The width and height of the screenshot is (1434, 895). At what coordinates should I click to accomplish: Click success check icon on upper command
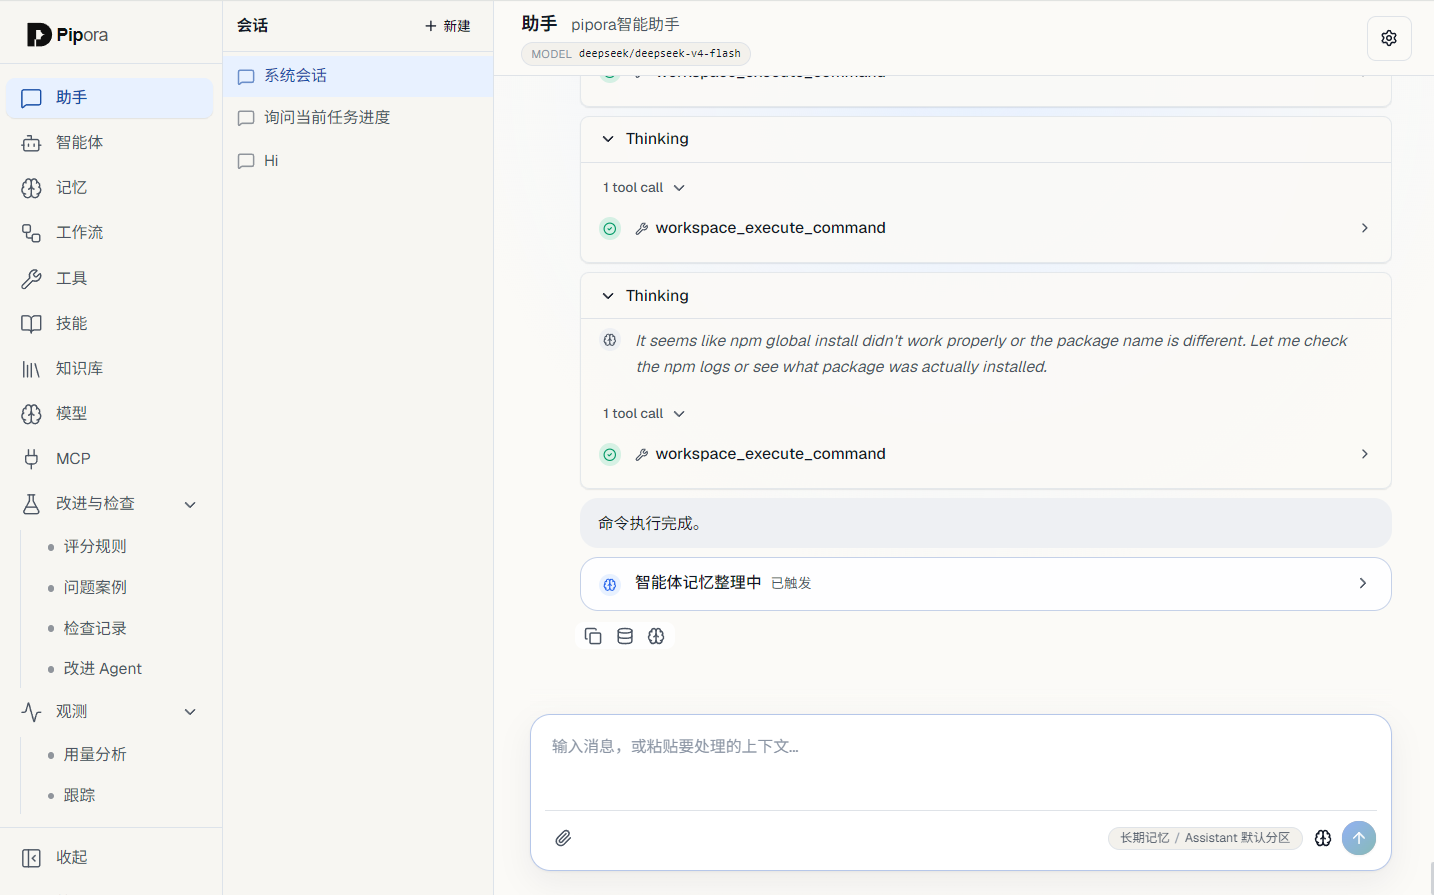point(610,229)
